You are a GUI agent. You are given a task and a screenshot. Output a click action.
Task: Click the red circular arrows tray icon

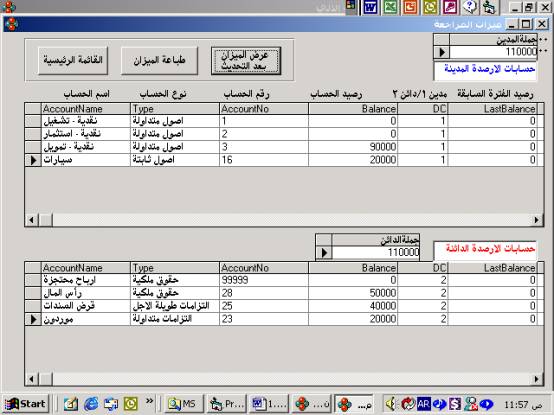point(408,404)
